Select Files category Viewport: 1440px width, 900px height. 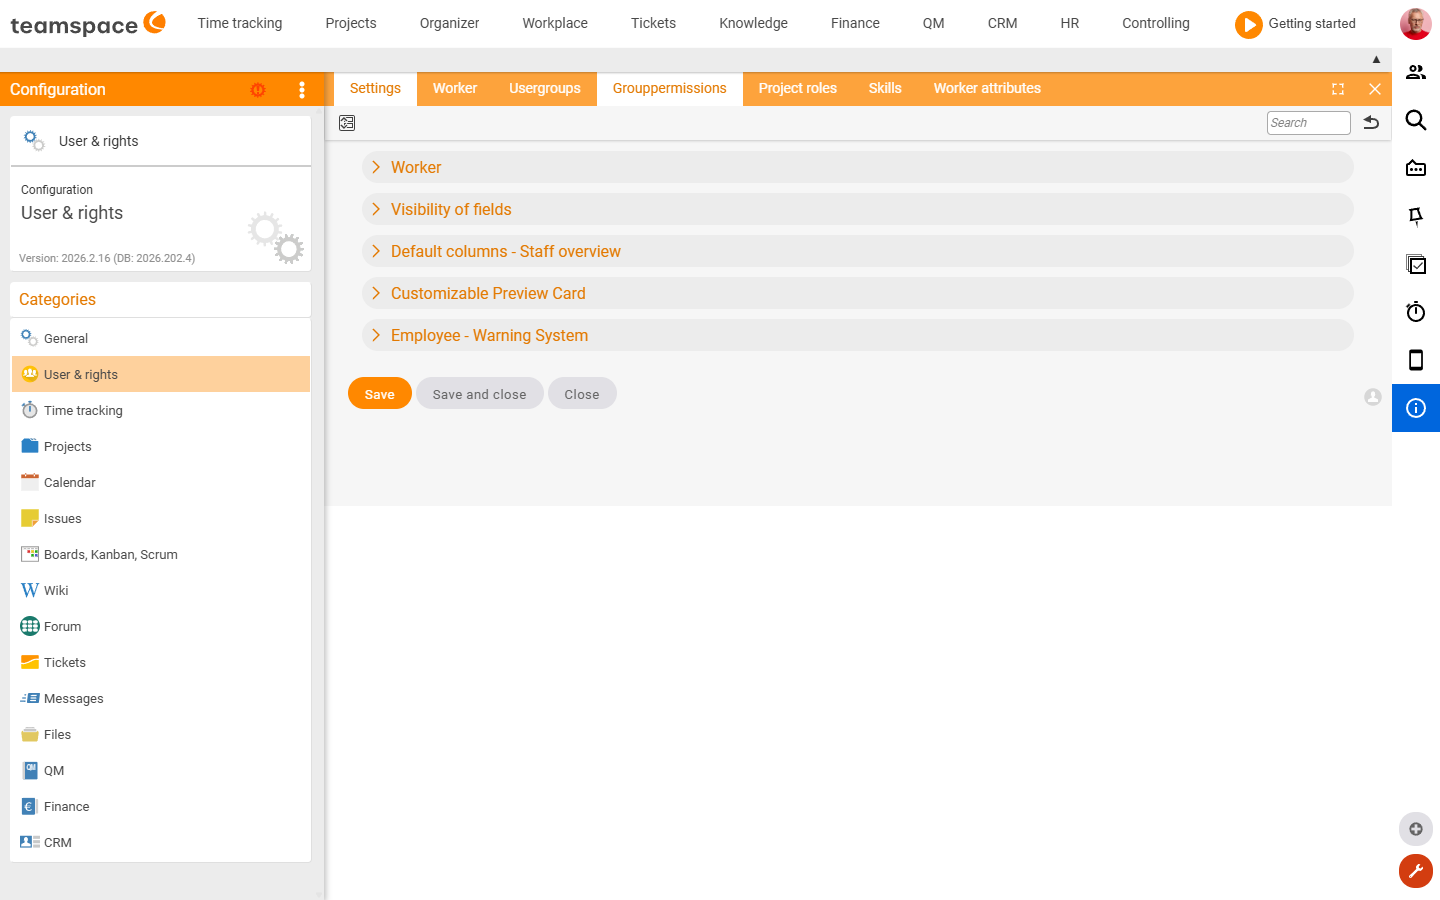pyautogui.click(x=161, y=734)
